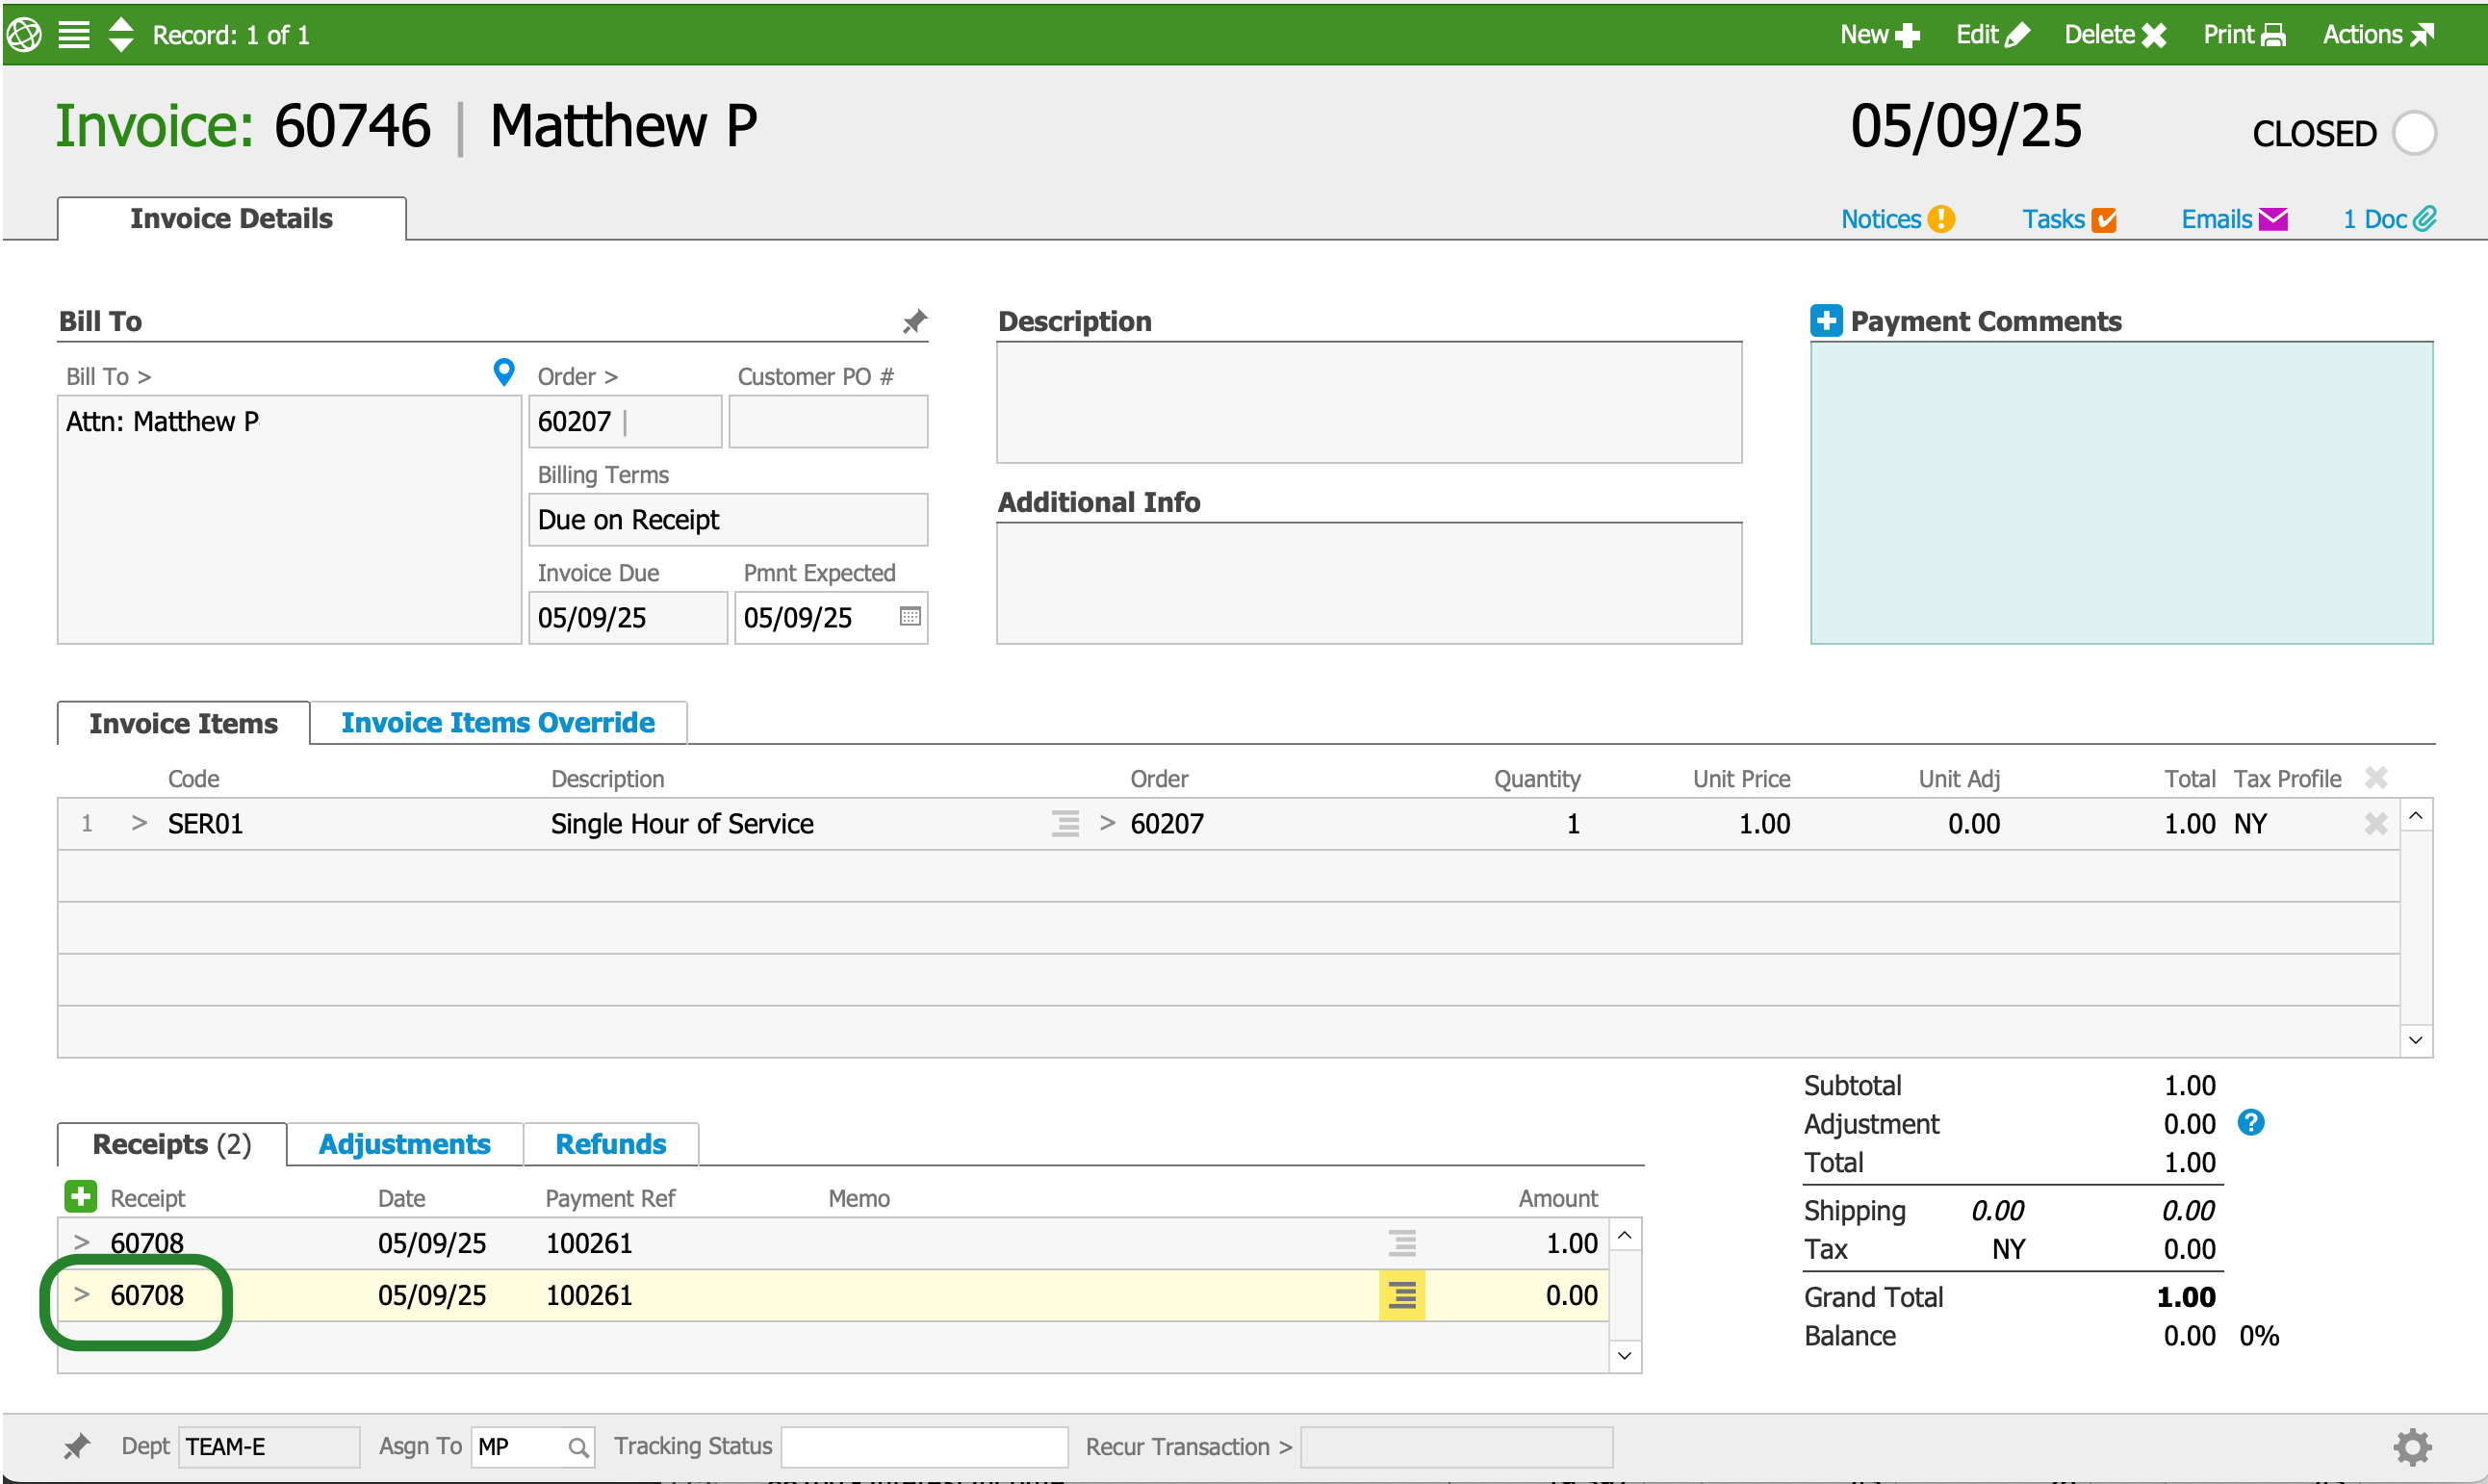Screen dimensions: 2488x1484
Task: Expand the first 60708 receipt row
Action: (82, 1242)
